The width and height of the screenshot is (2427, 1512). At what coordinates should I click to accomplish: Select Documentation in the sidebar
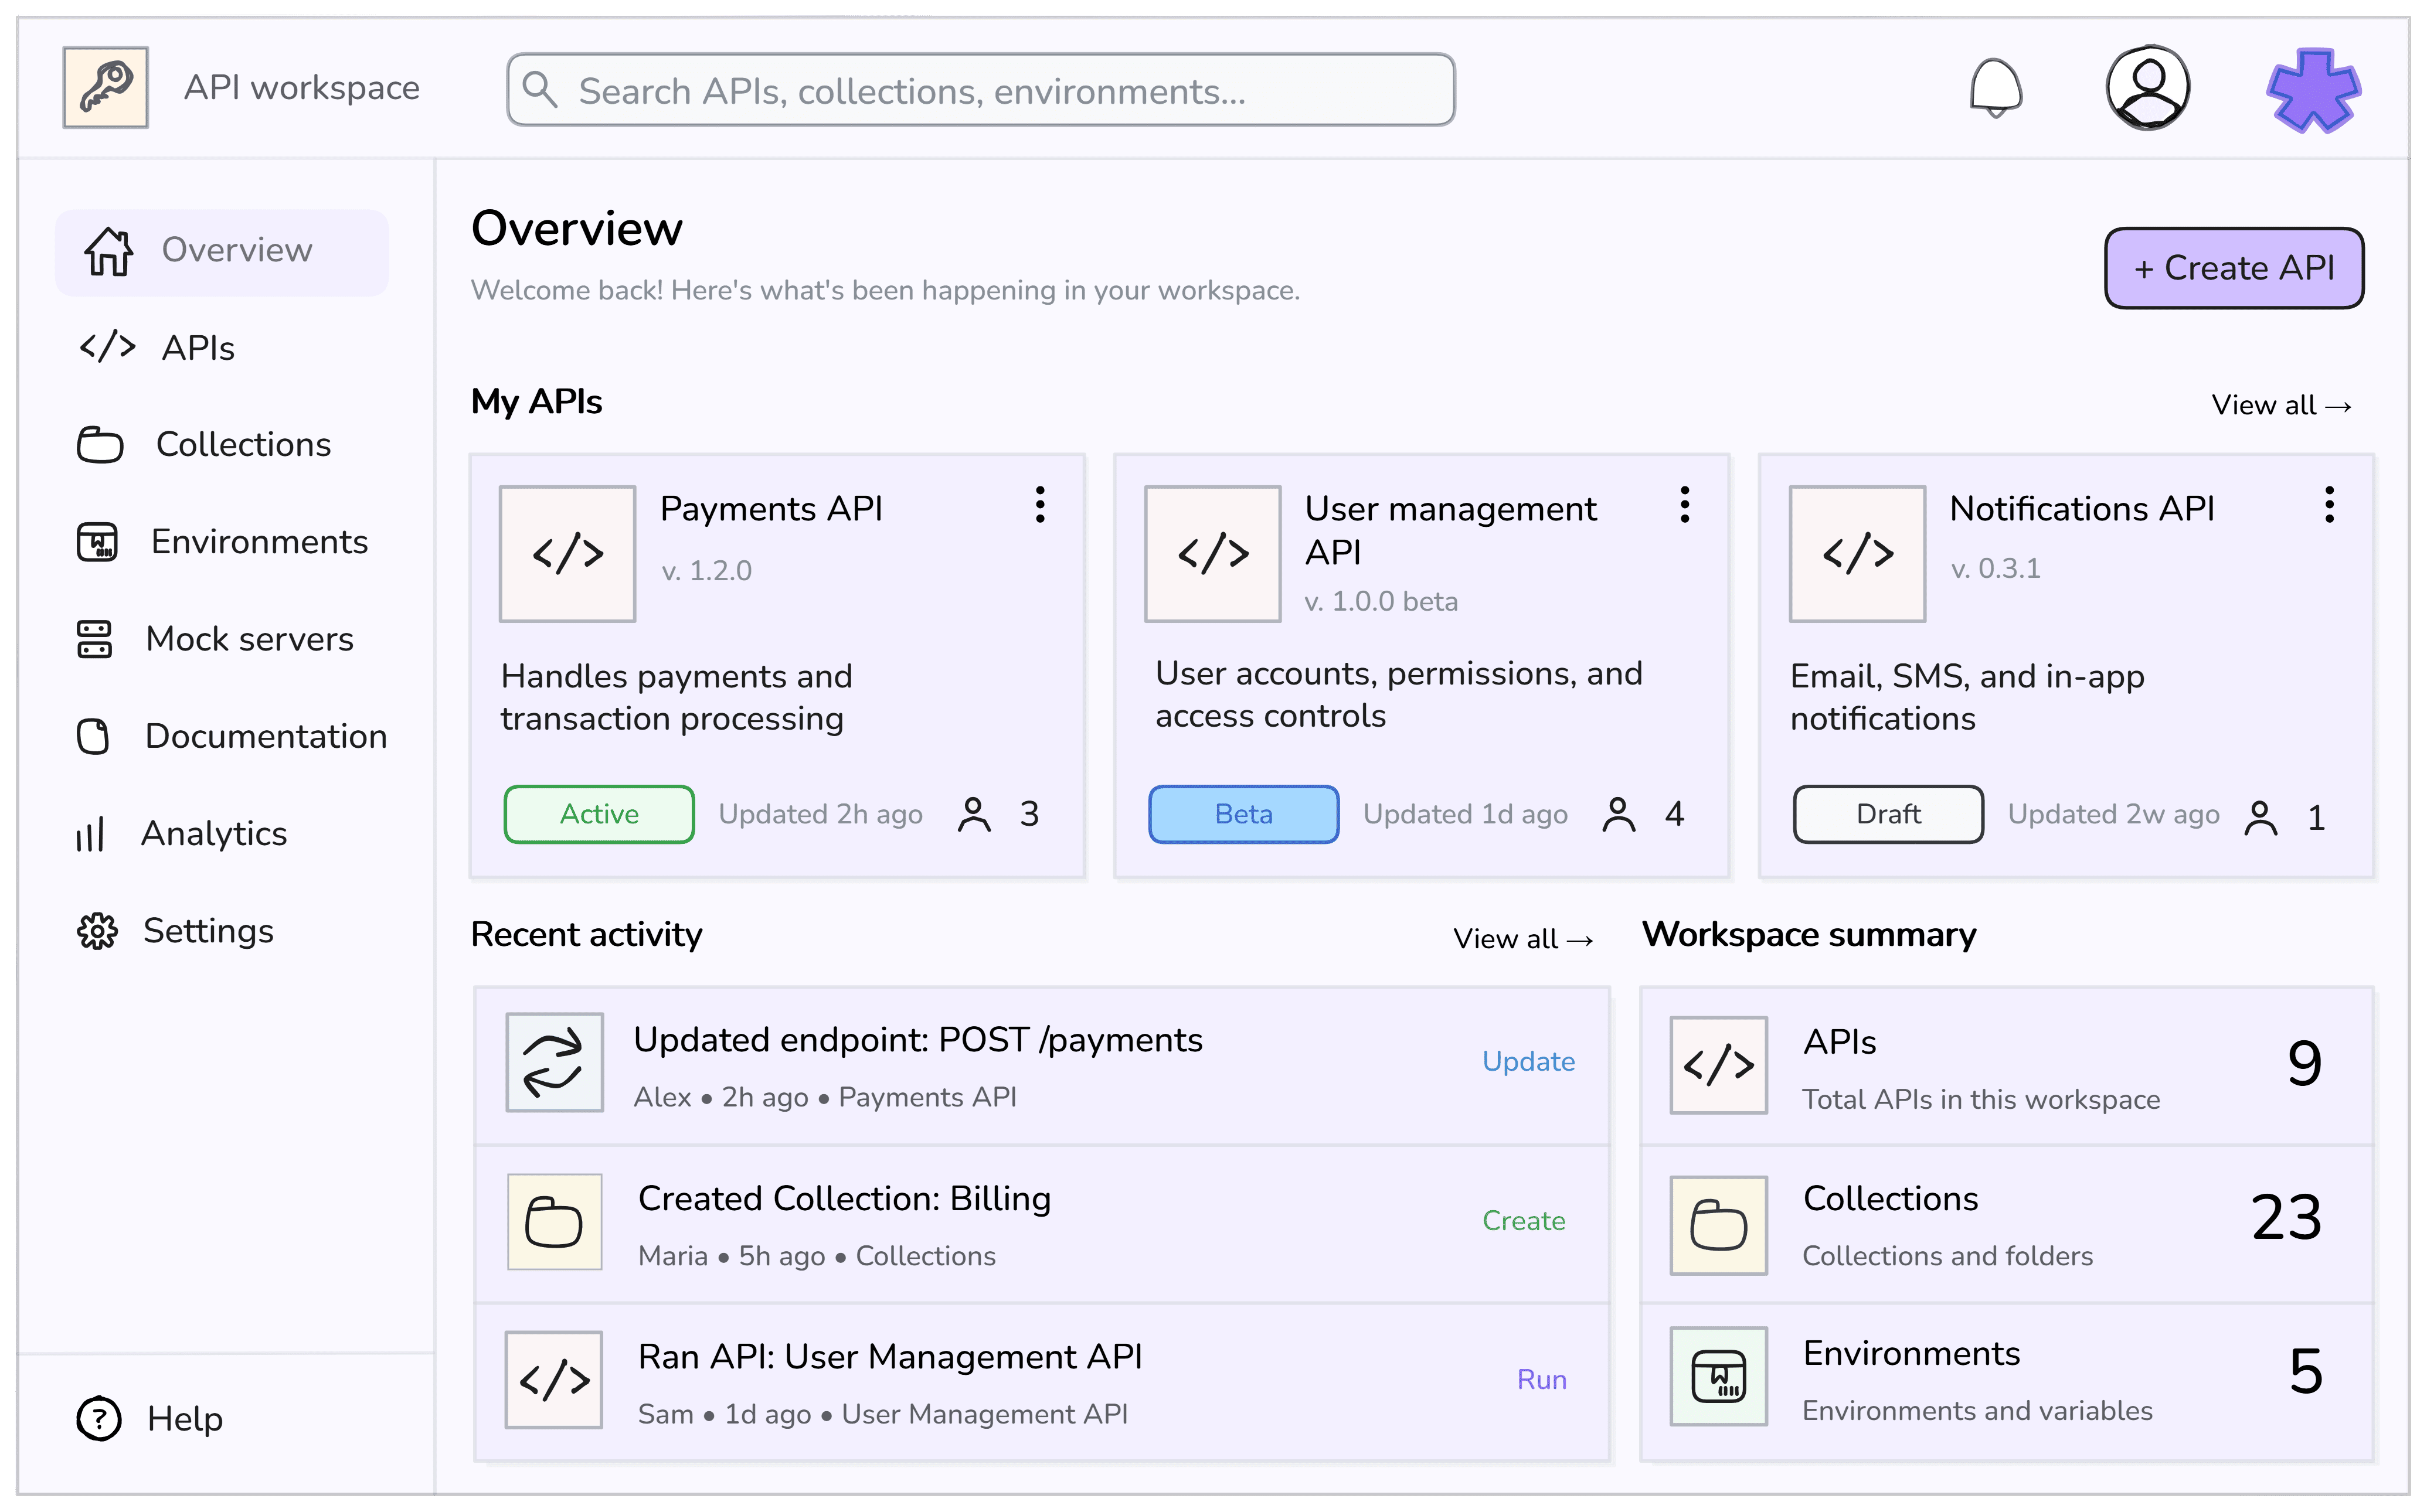[232, 736]
